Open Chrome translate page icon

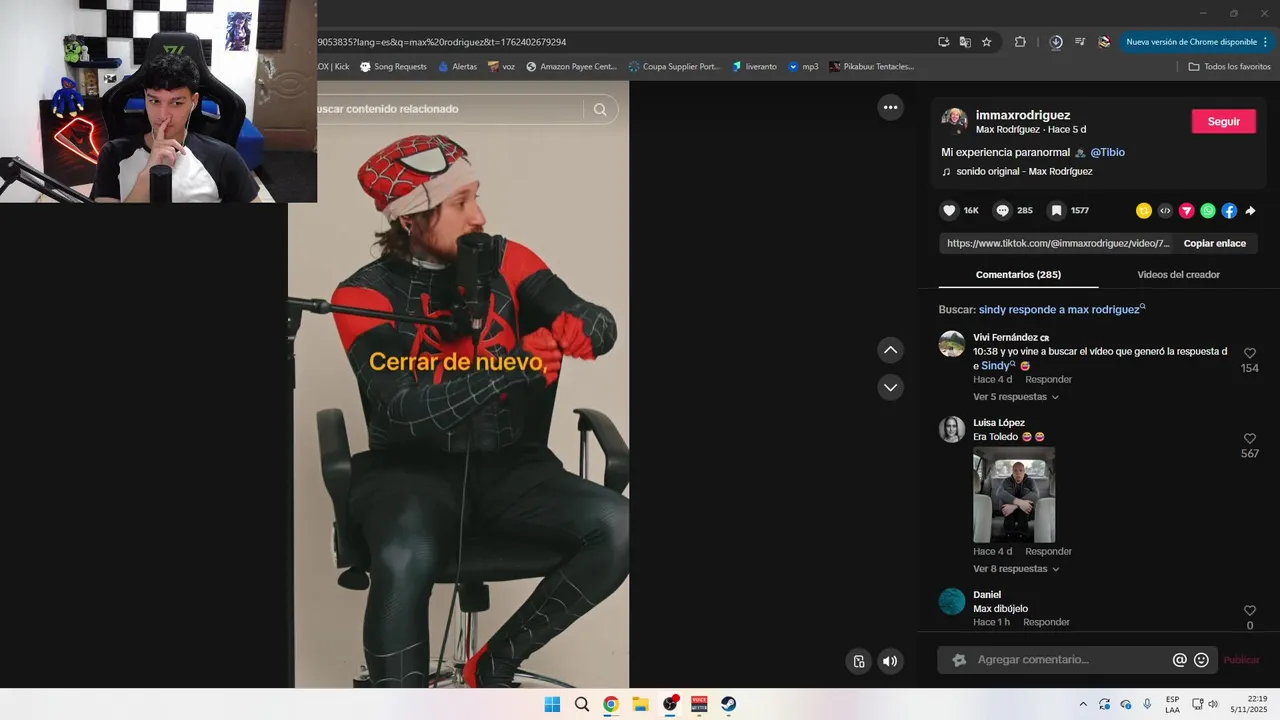[x=965, y=42]
